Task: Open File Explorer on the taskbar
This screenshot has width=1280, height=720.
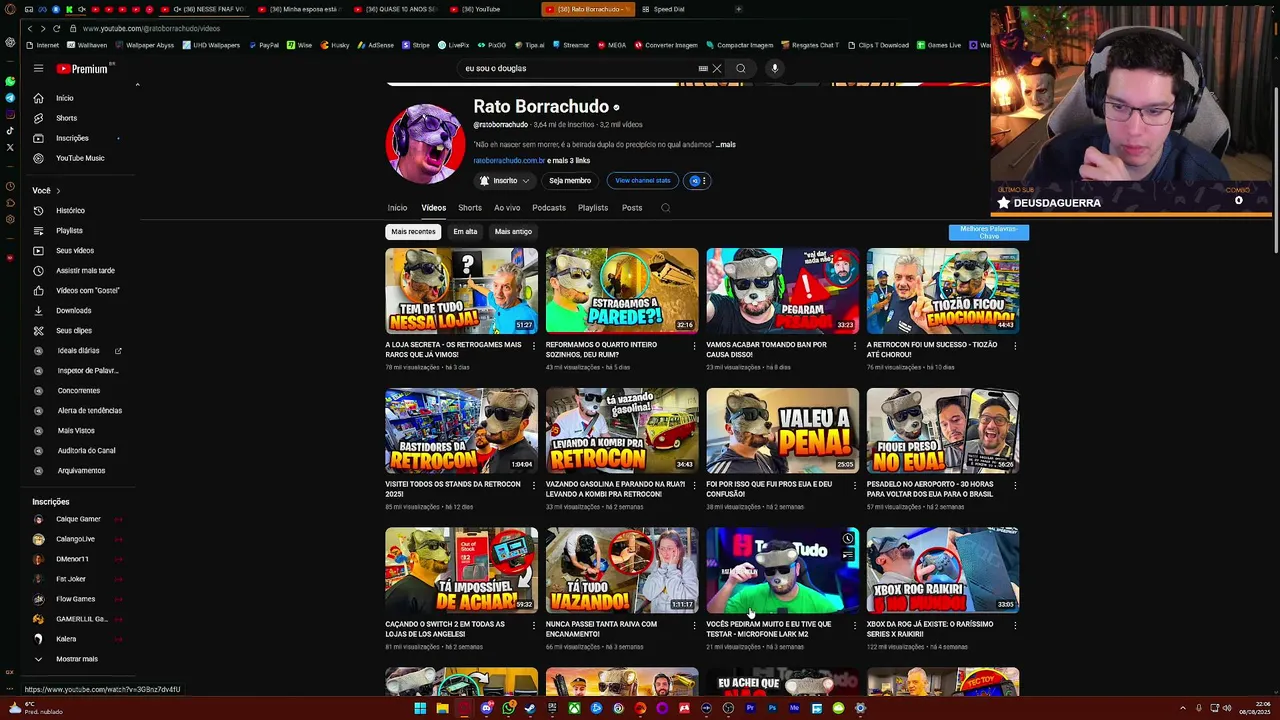Action: click(x=442, y=708)
